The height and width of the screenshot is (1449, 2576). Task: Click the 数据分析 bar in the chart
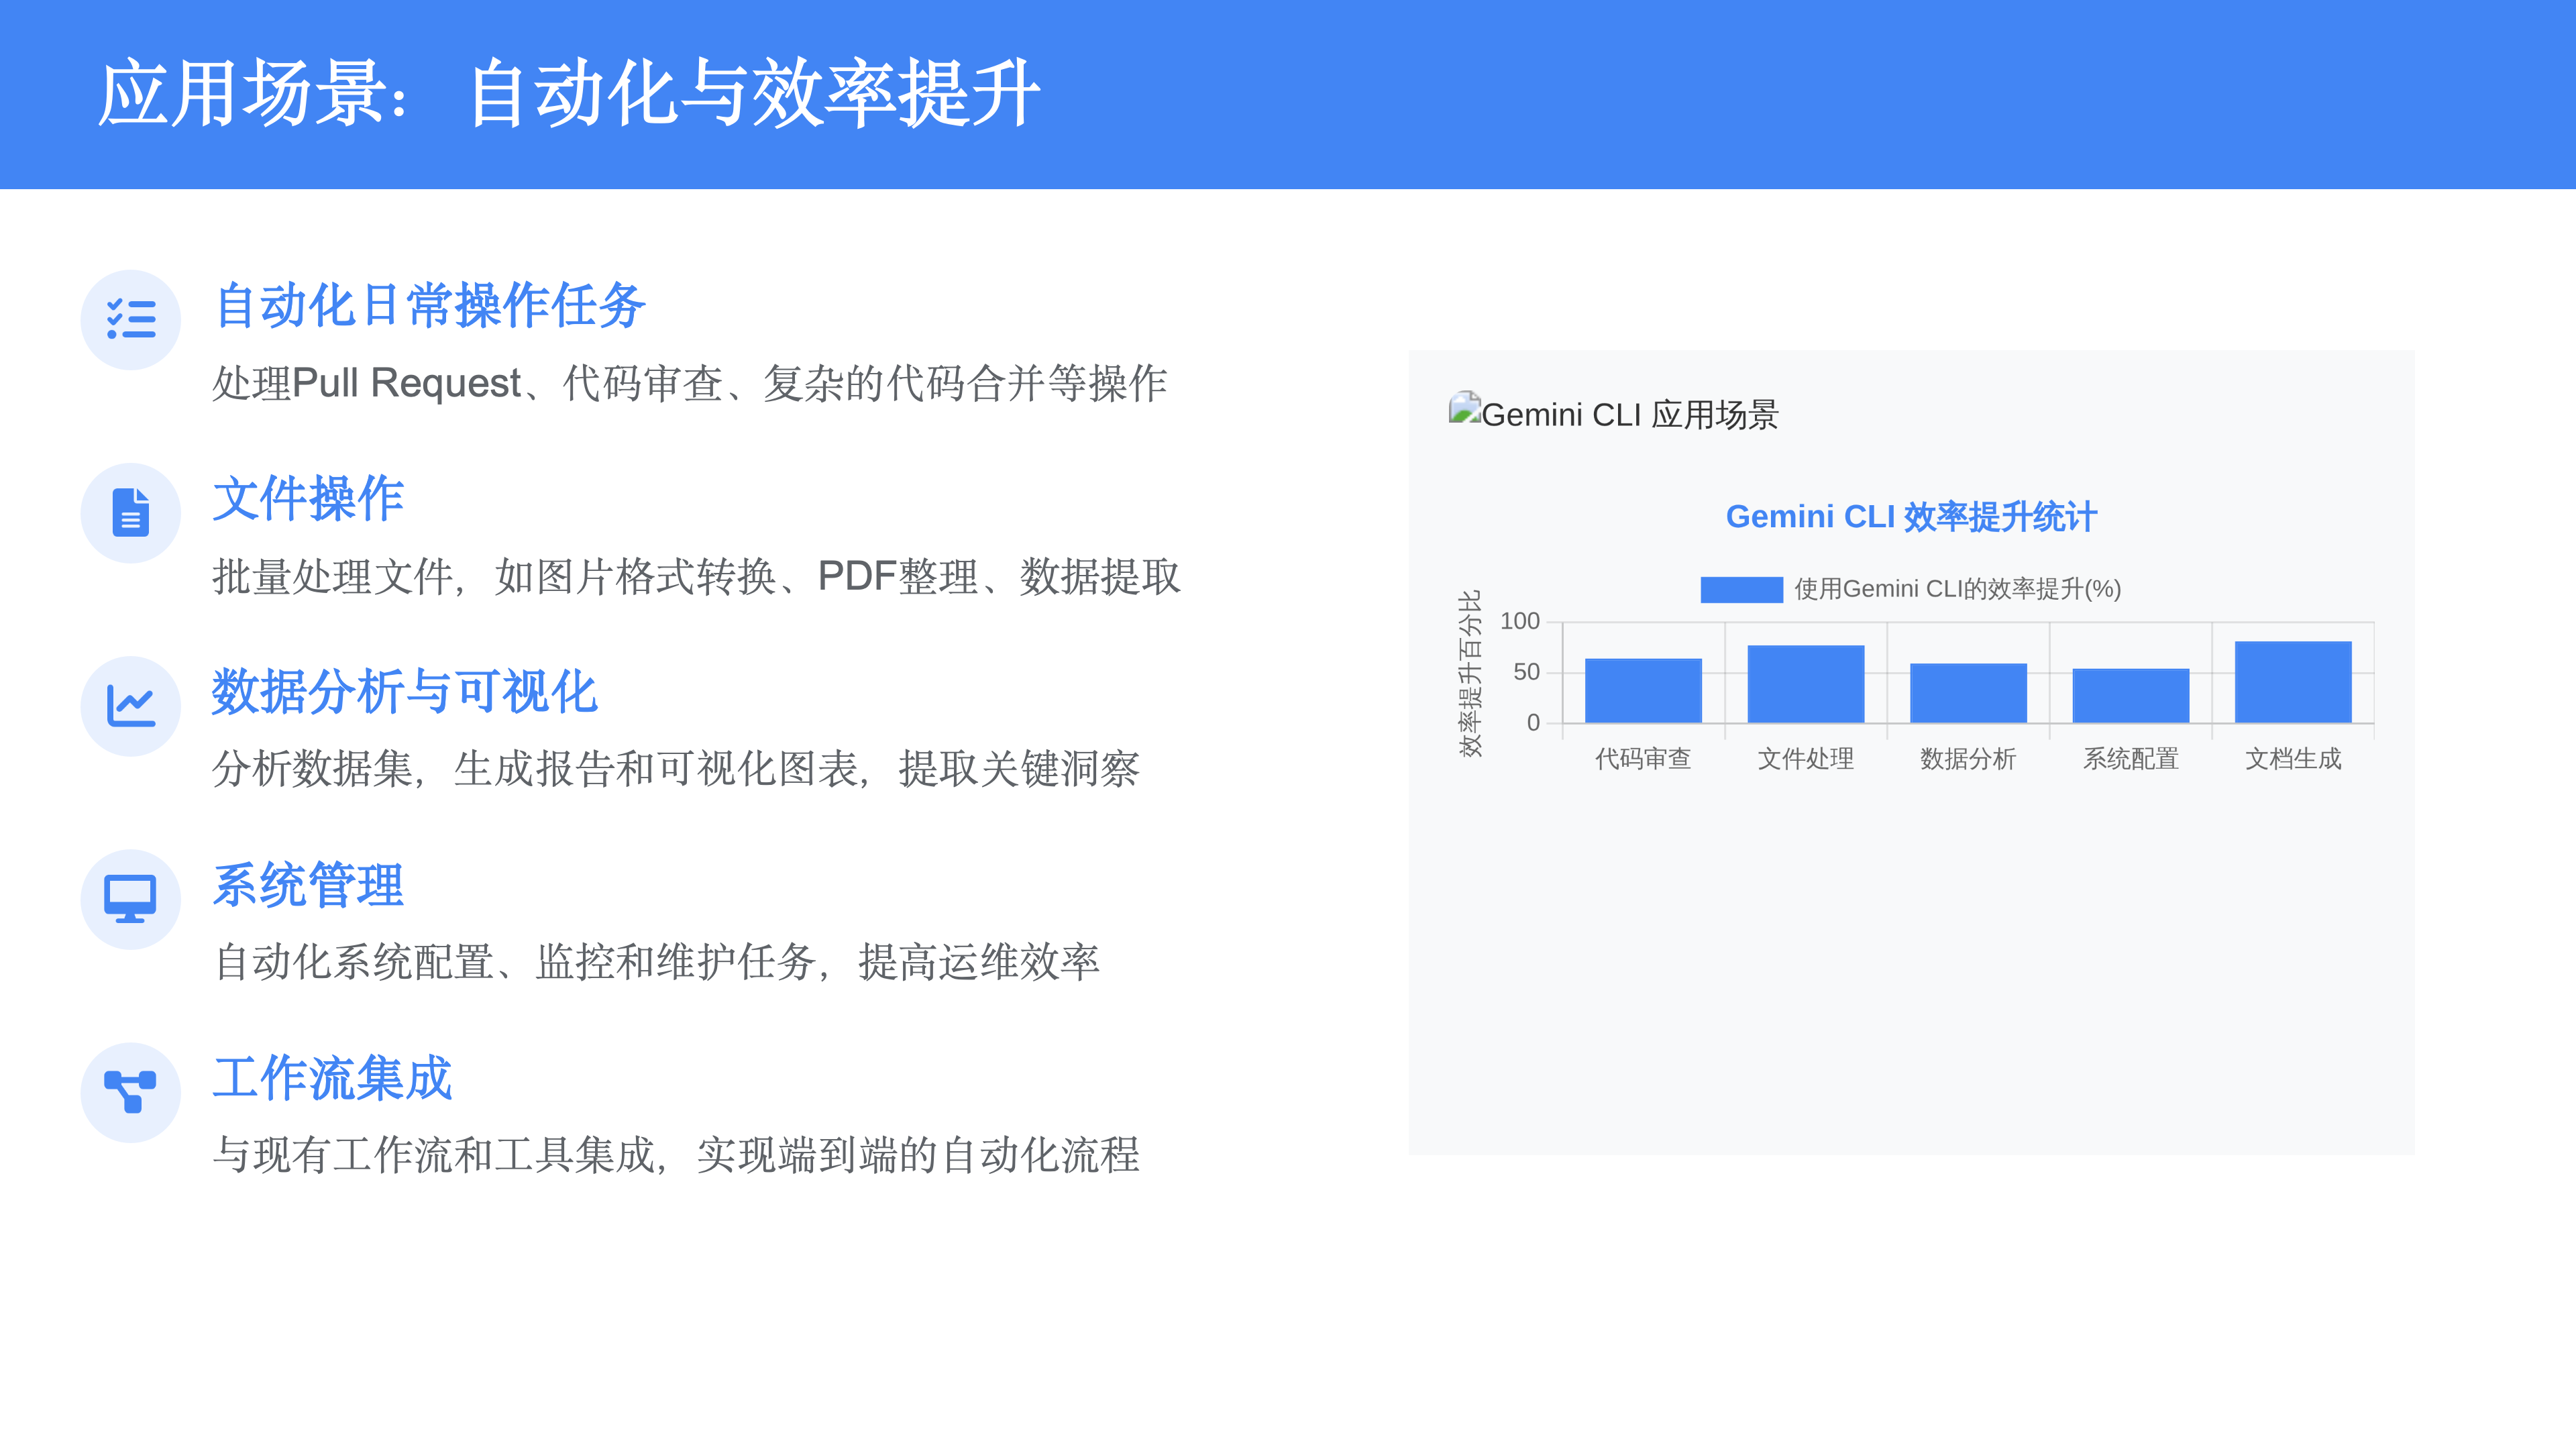[1968, 693]
